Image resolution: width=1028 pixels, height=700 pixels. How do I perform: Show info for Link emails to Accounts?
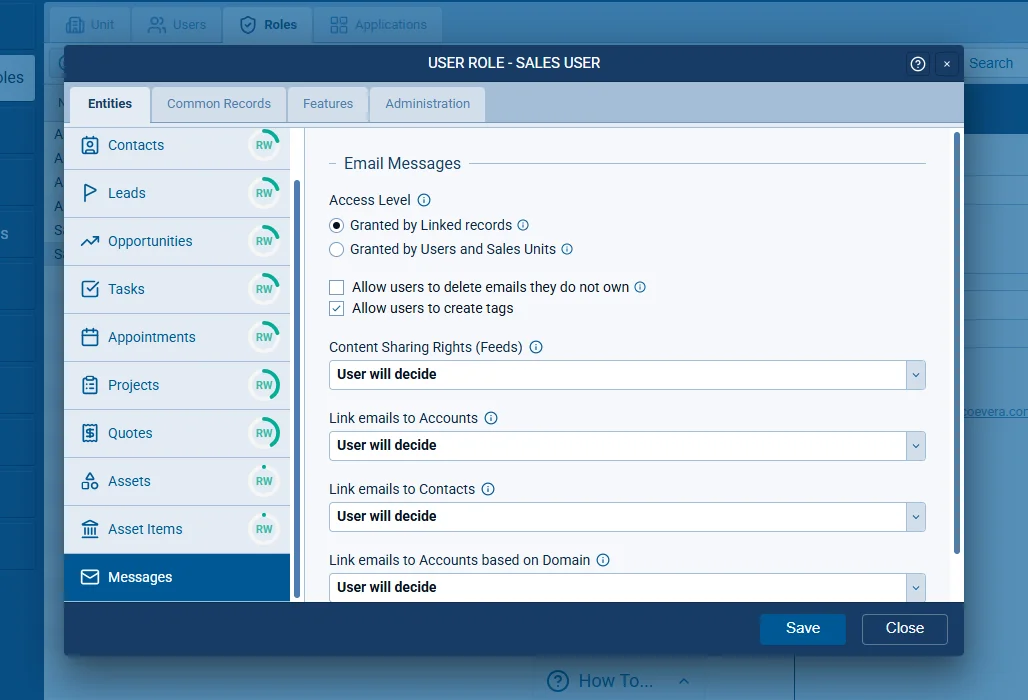(x=491, y=418)
